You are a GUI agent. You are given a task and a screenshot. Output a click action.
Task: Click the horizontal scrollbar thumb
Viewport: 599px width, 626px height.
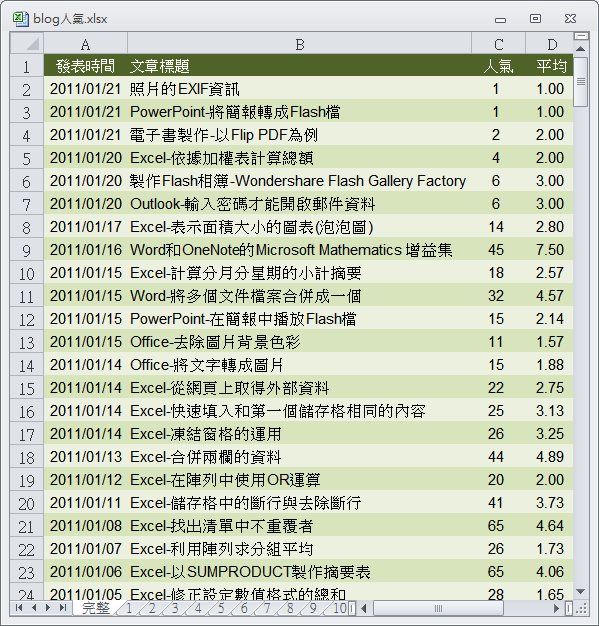[438, 608]
